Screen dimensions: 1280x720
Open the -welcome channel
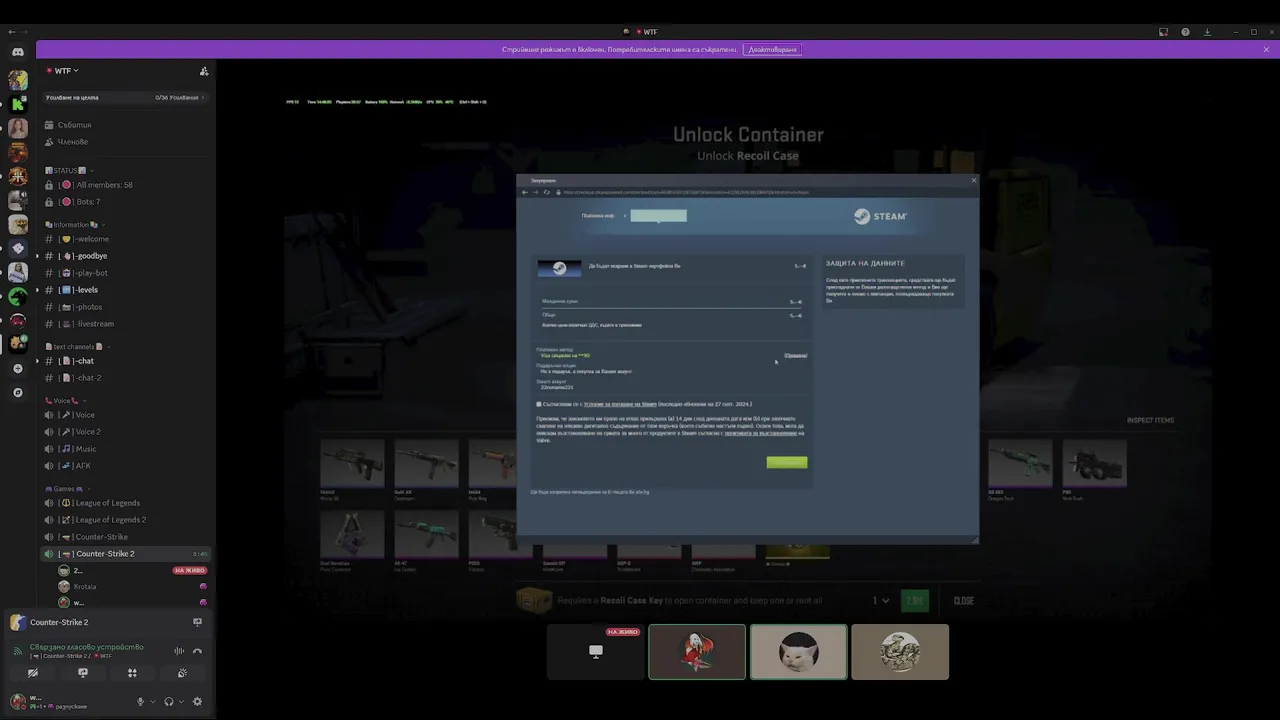(x=125, y=239)
